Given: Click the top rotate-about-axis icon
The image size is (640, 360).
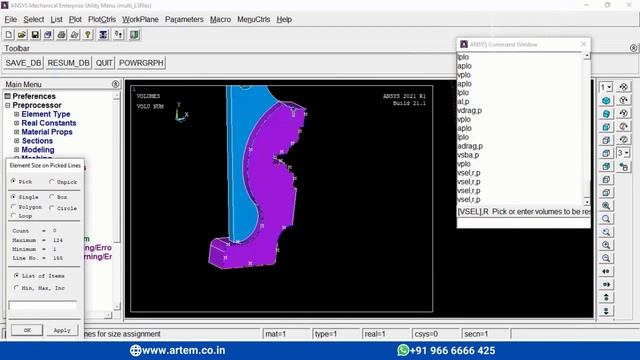Looking at the screenshot, I should point(624,87).
